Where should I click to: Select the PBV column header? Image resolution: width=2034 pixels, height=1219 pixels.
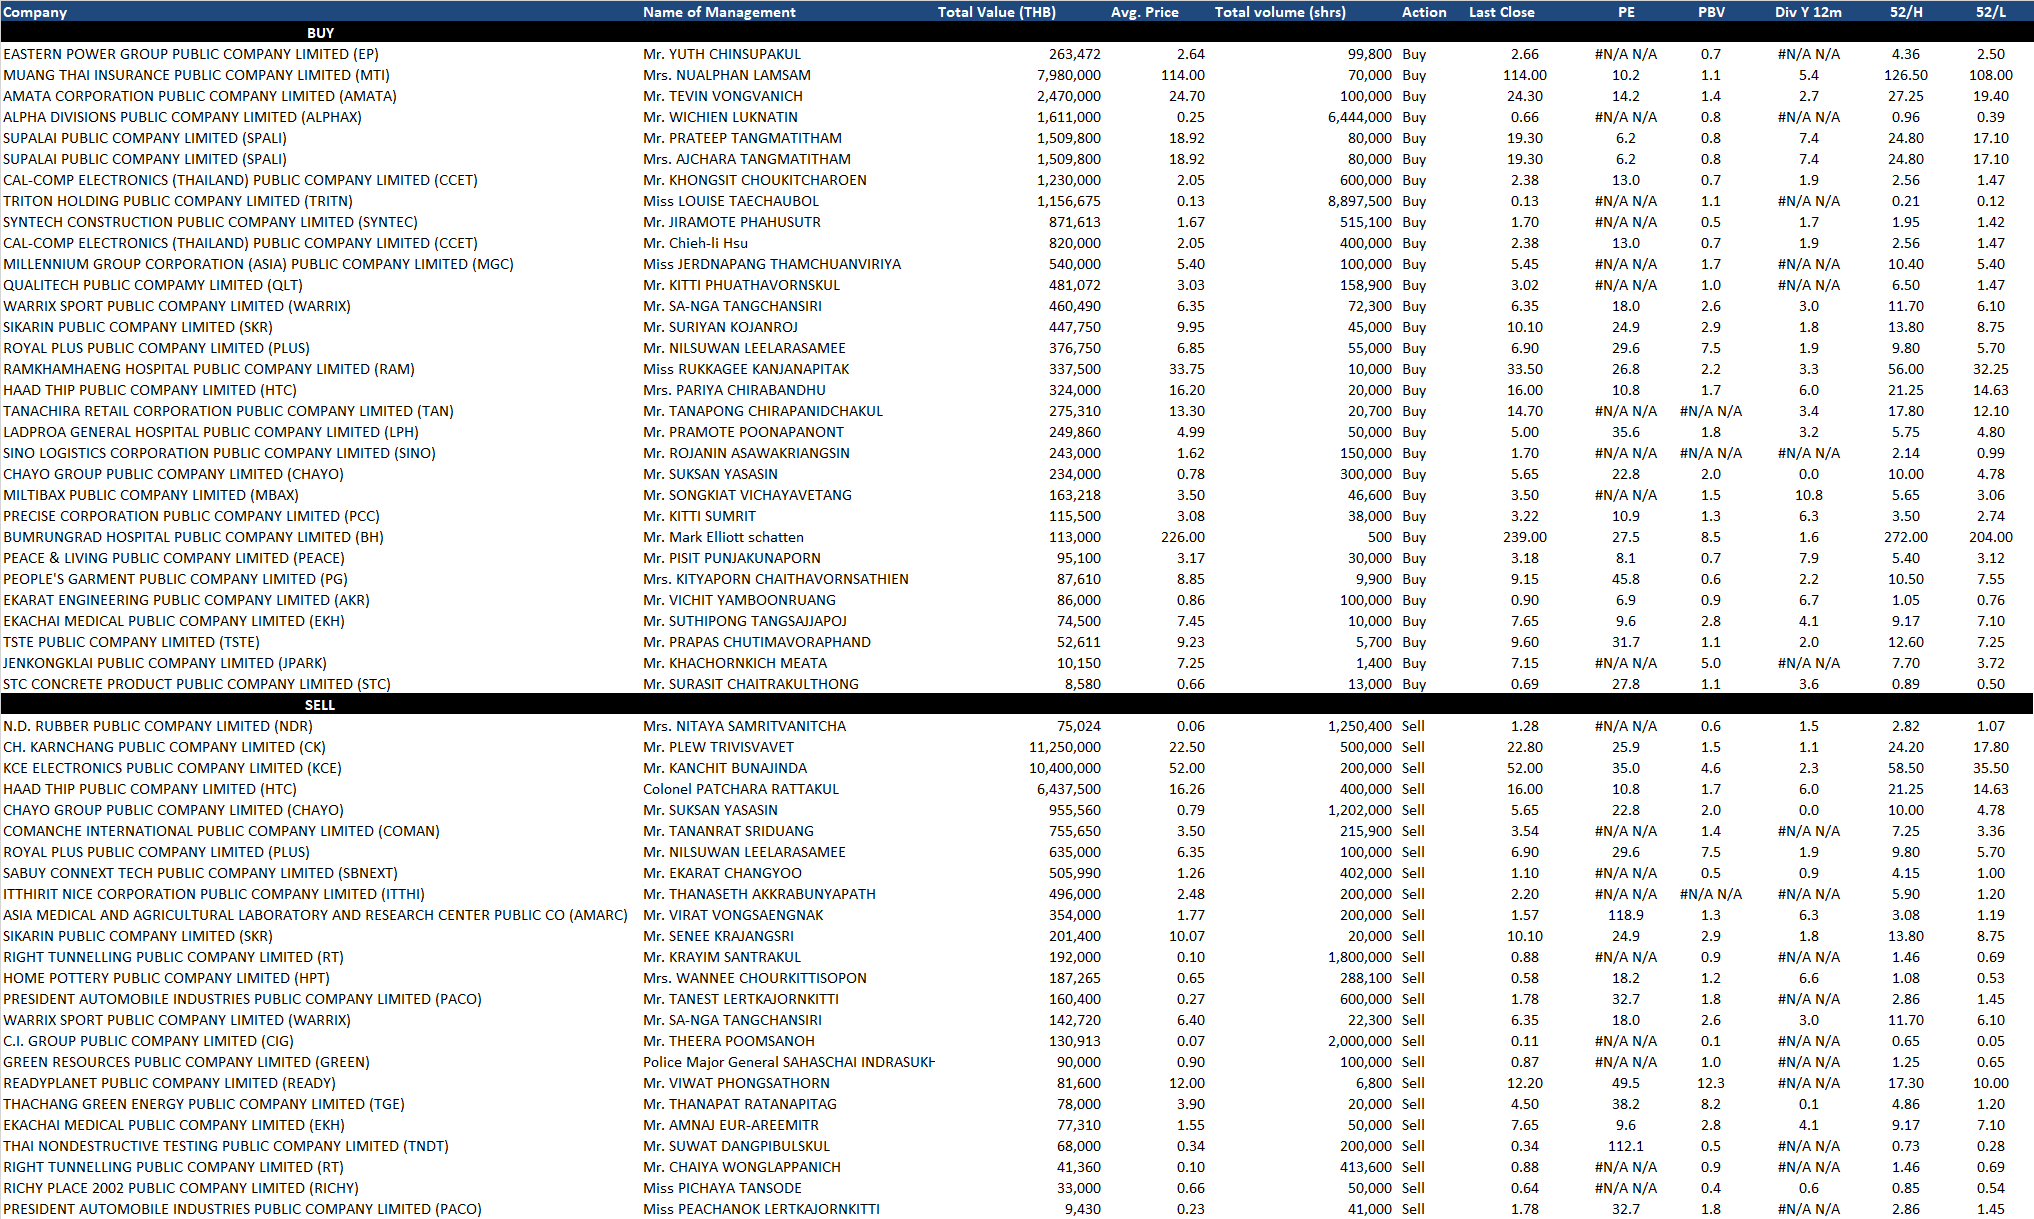(1711, 12)
